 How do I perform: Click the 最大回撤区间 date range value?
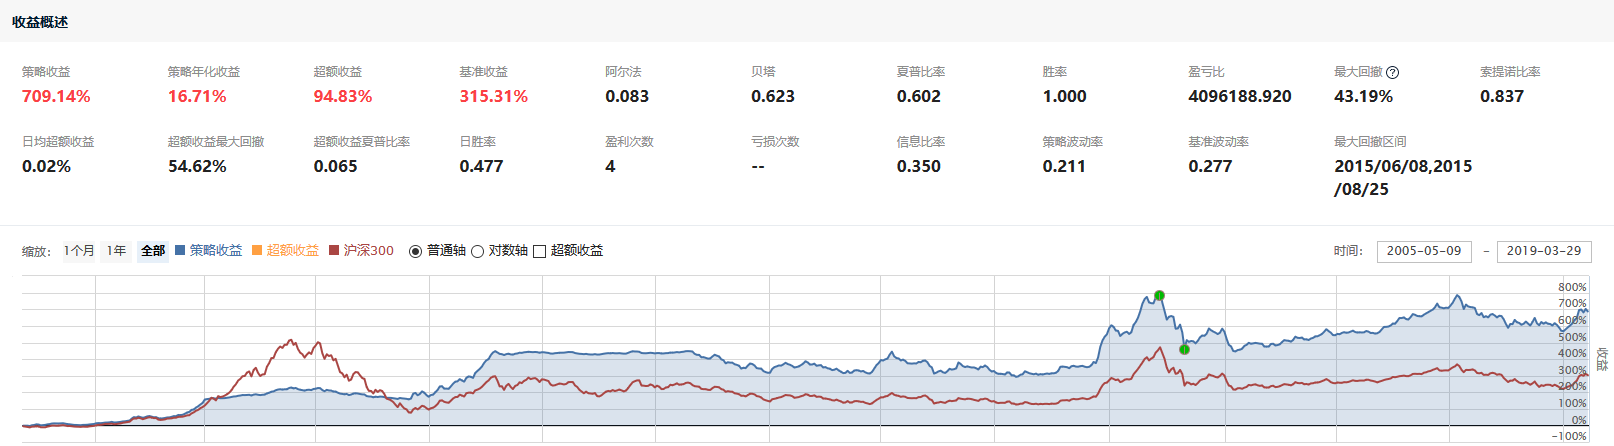click(x=1402, y=177)
